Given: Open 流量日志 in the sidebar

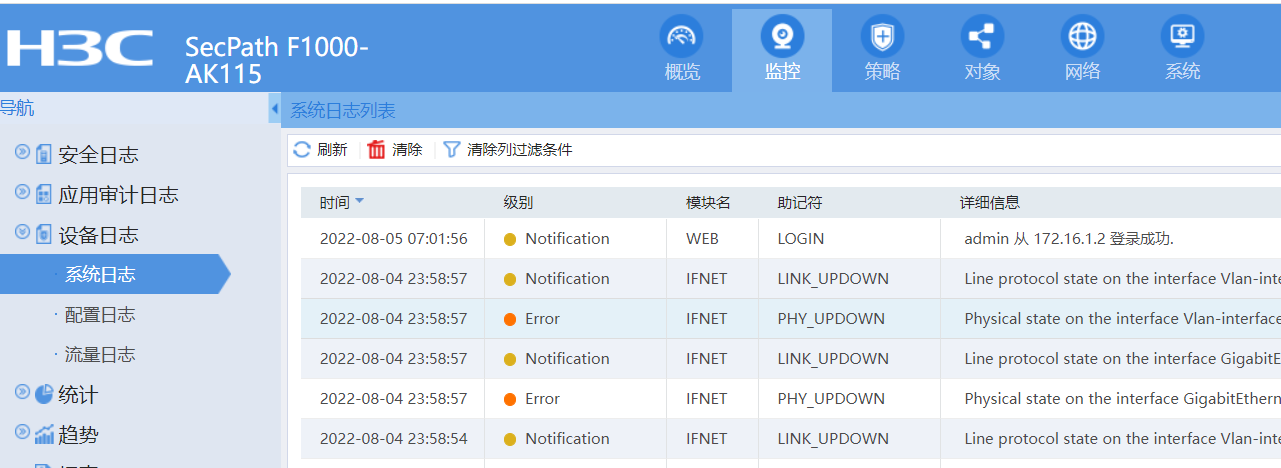Looking at the screenshot, I should [100, 355].
